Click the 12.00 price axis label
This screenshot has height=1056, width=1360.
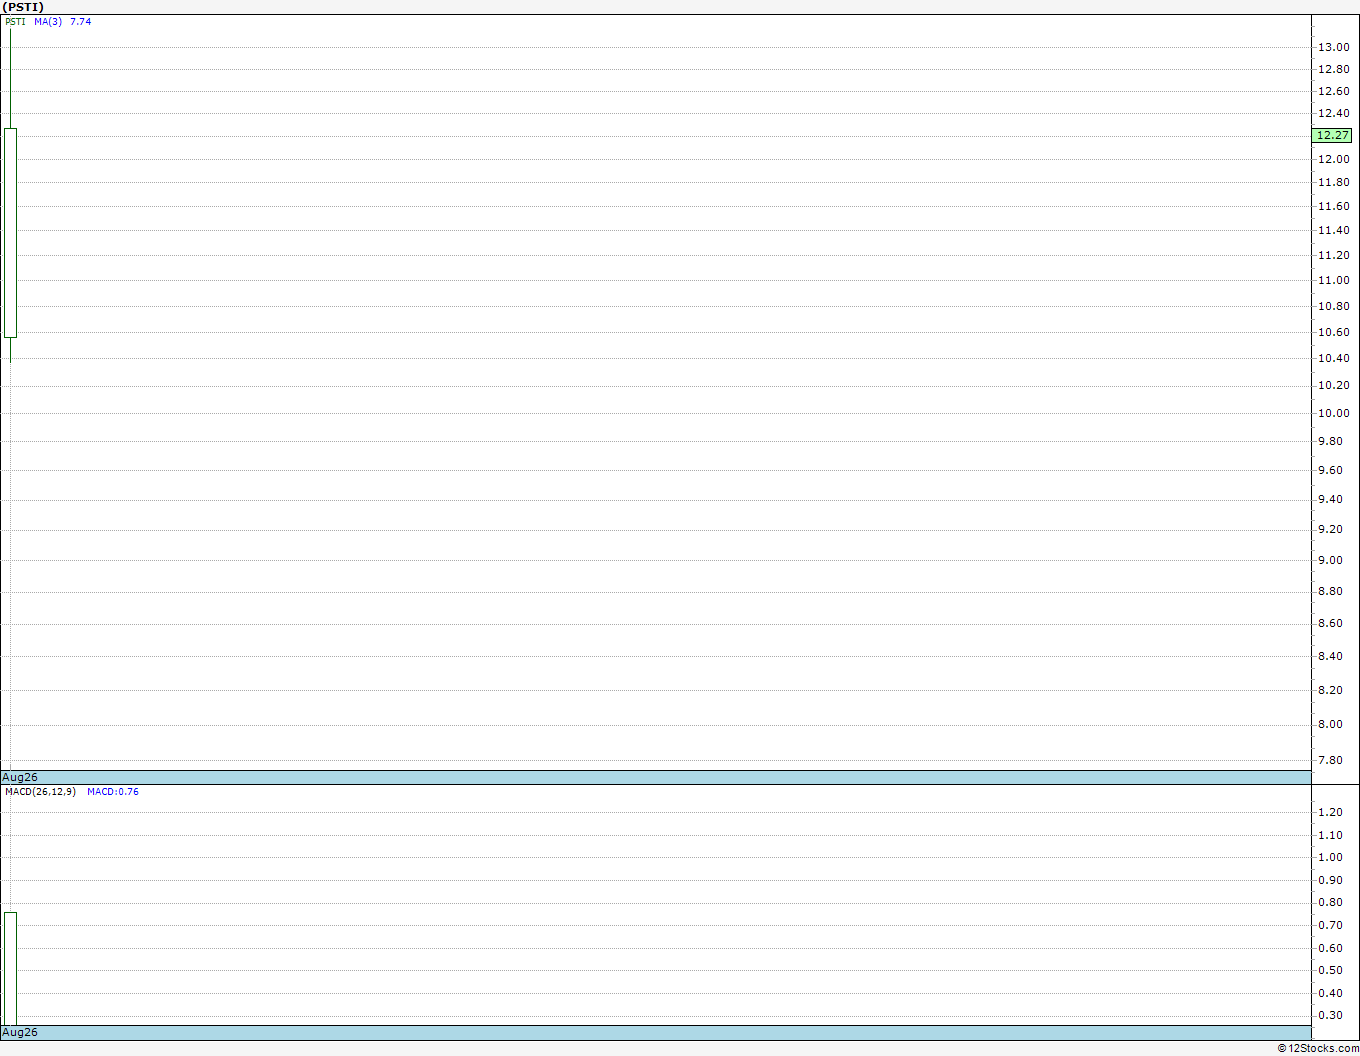[x=1333, y=159]
